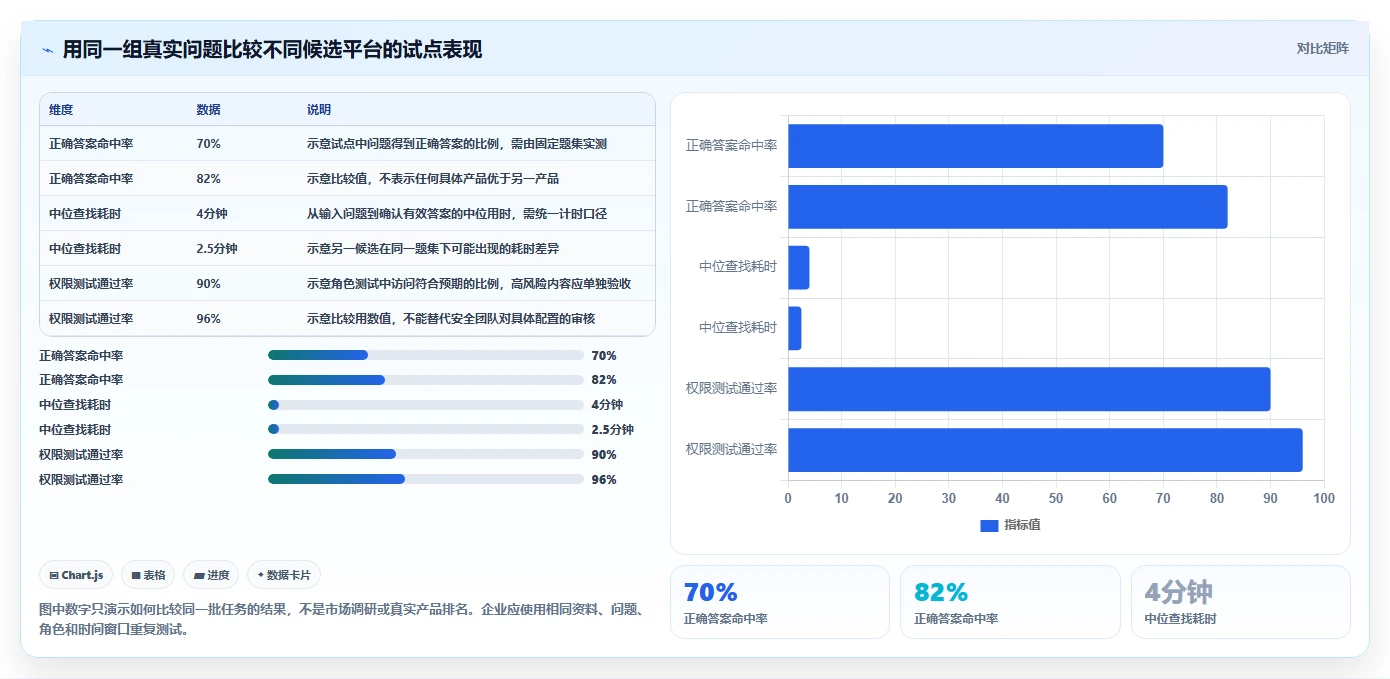Click the progress bar labeled 96%
Viewport: 1390px width, 679px height.
(426, 479)
